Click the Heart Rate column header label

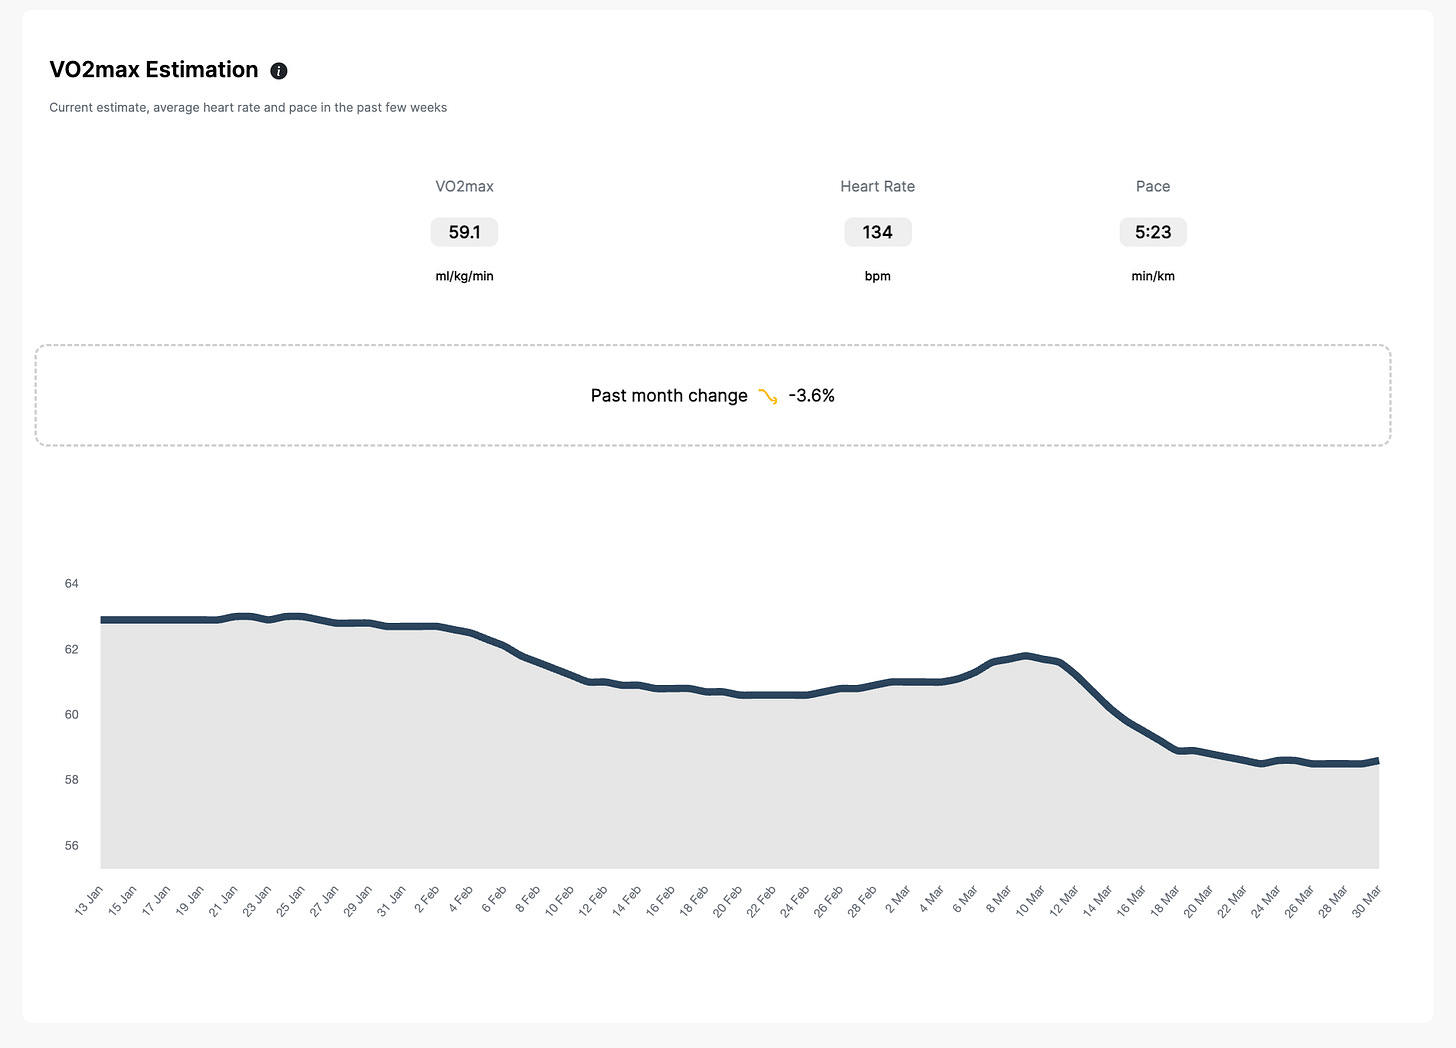coord(877,186)
